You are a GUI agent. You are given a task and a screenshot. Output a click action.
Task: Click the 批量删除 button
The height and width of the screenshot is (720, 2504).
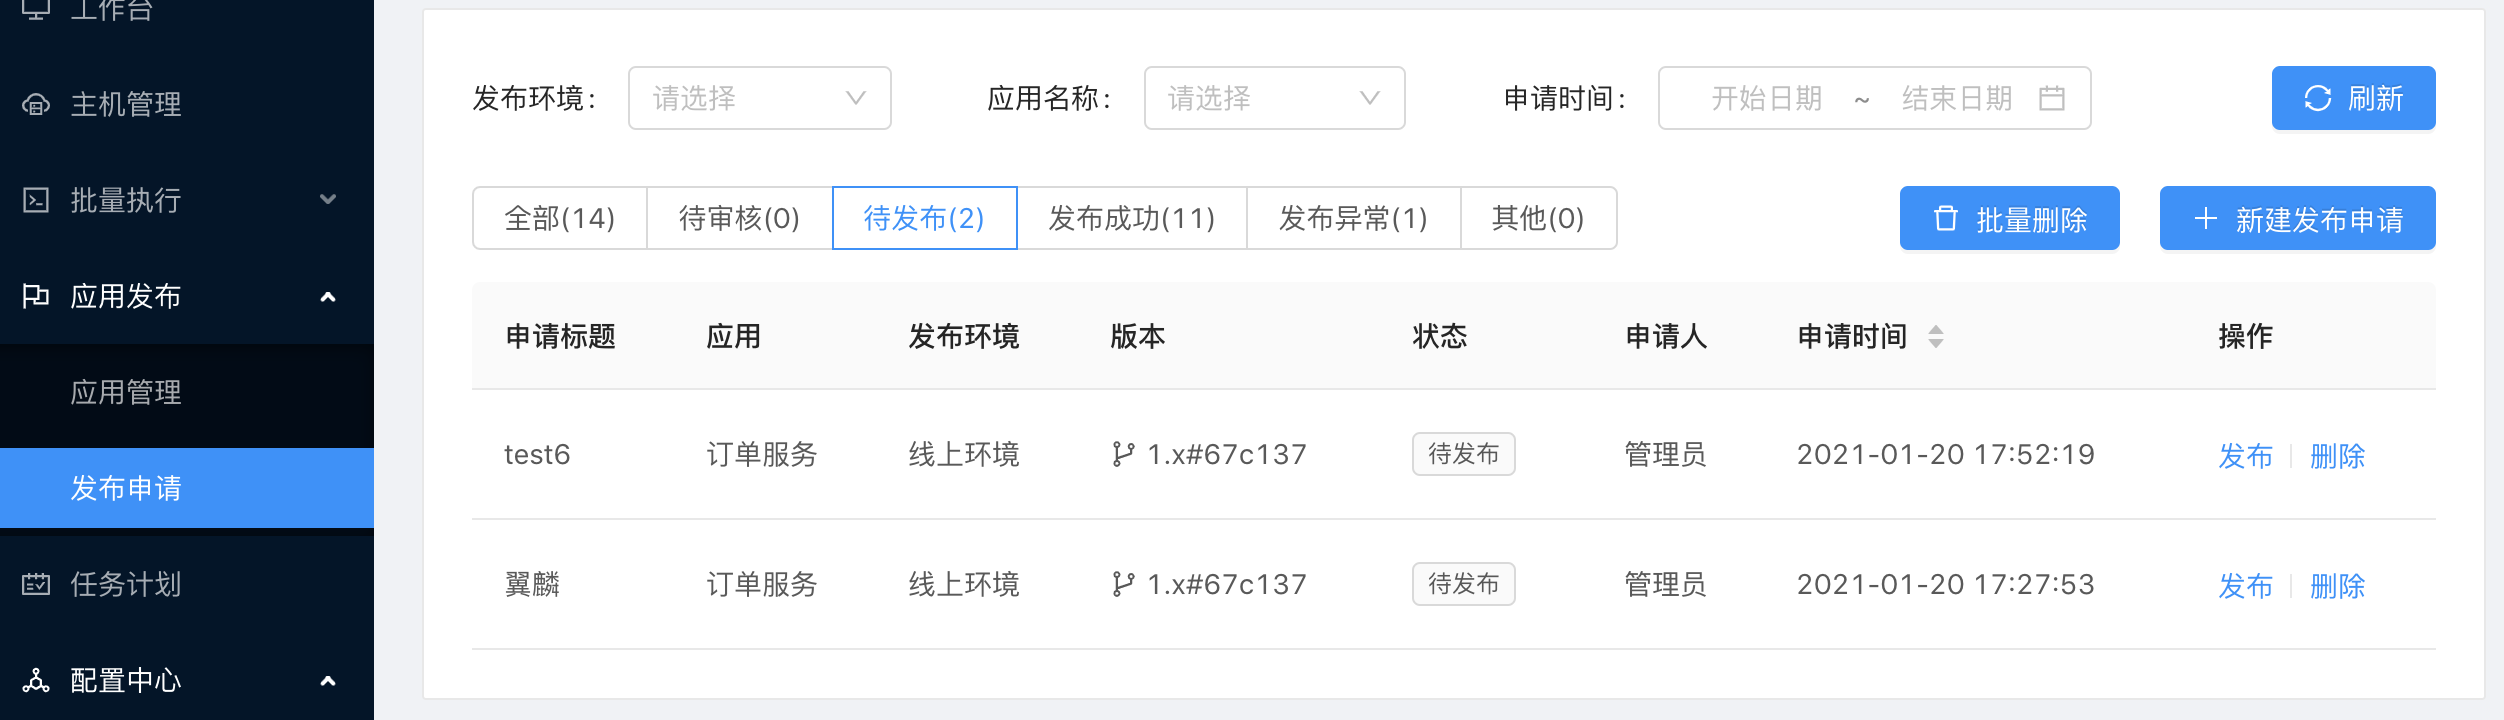(2010, 218)
